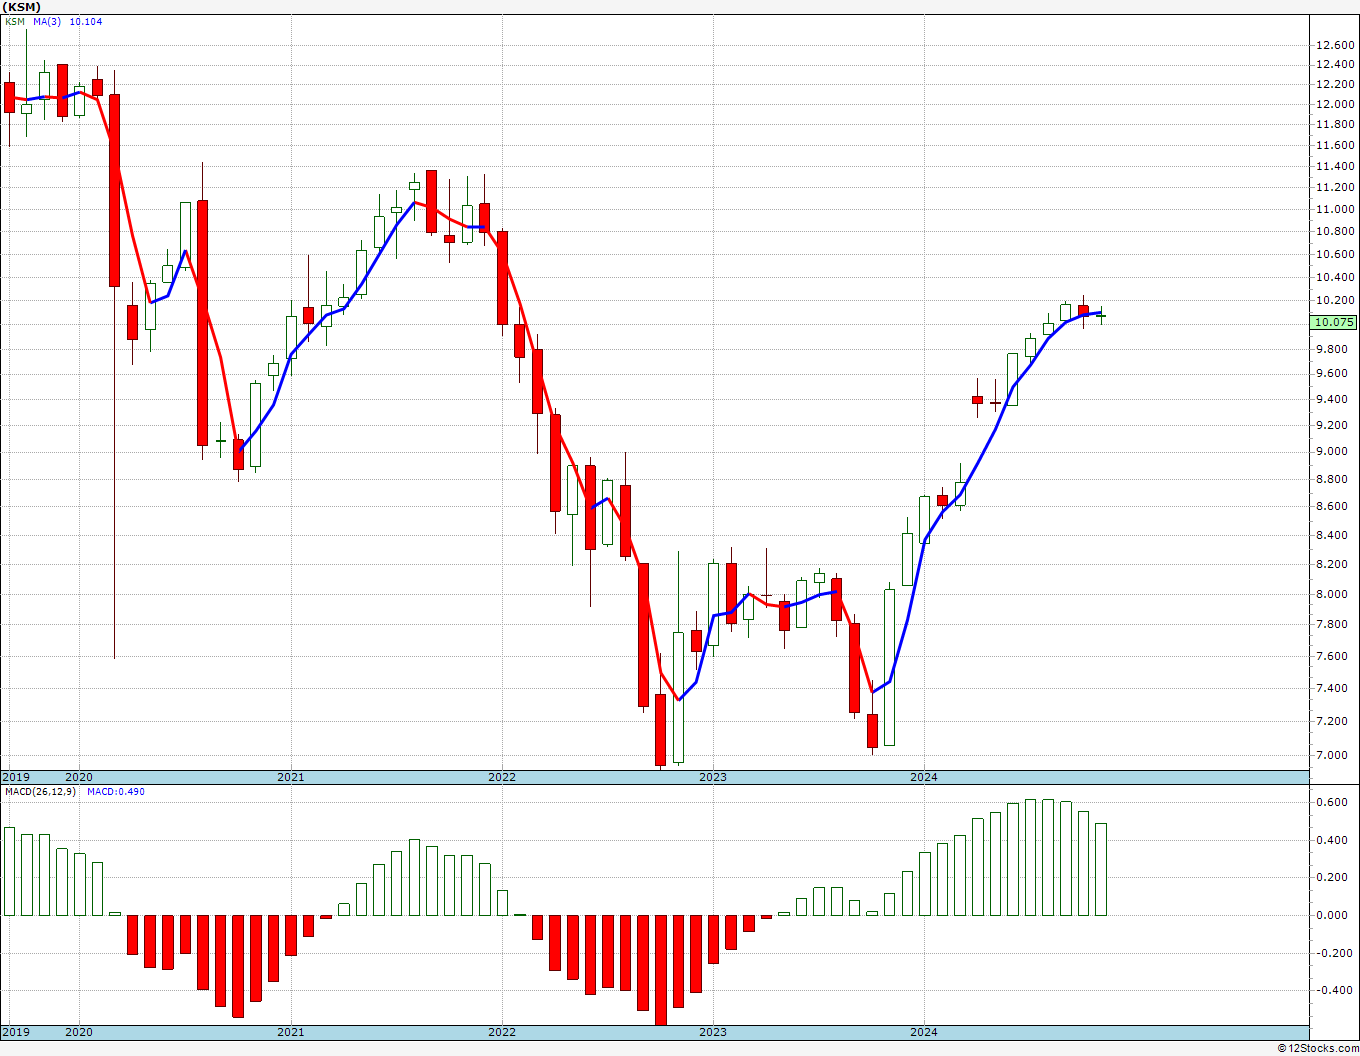Click the 2022 label on price time axis
Image resolution: width=1360 pixels, height=1056 pixels.
point(502,777)
